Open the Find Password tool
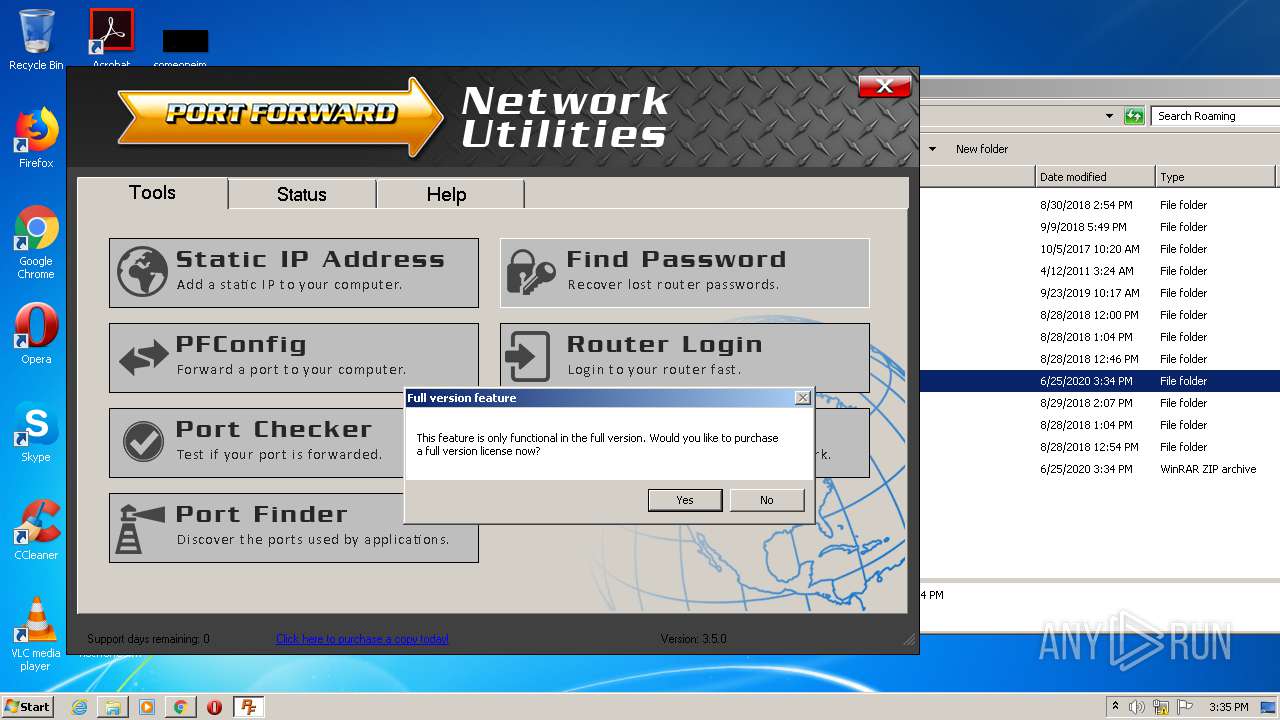1280x720 pixels. pos(684,272)
